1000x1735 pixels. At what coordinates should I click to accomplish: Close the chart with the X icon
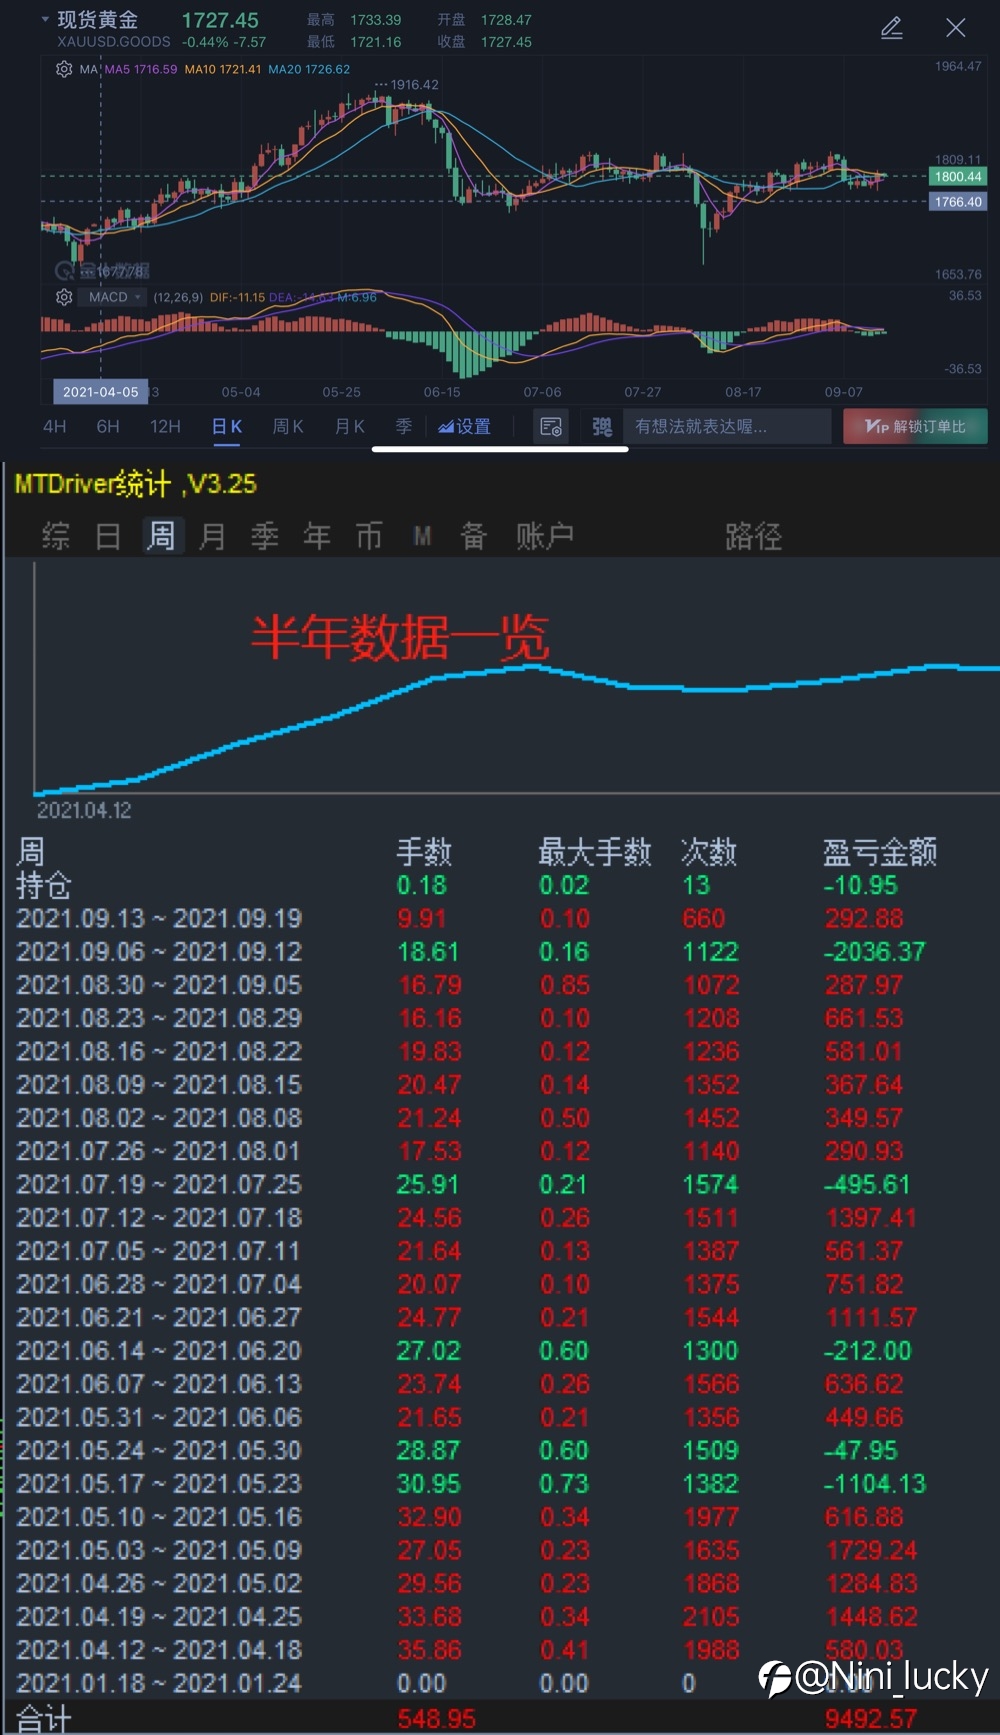point(955,28)
